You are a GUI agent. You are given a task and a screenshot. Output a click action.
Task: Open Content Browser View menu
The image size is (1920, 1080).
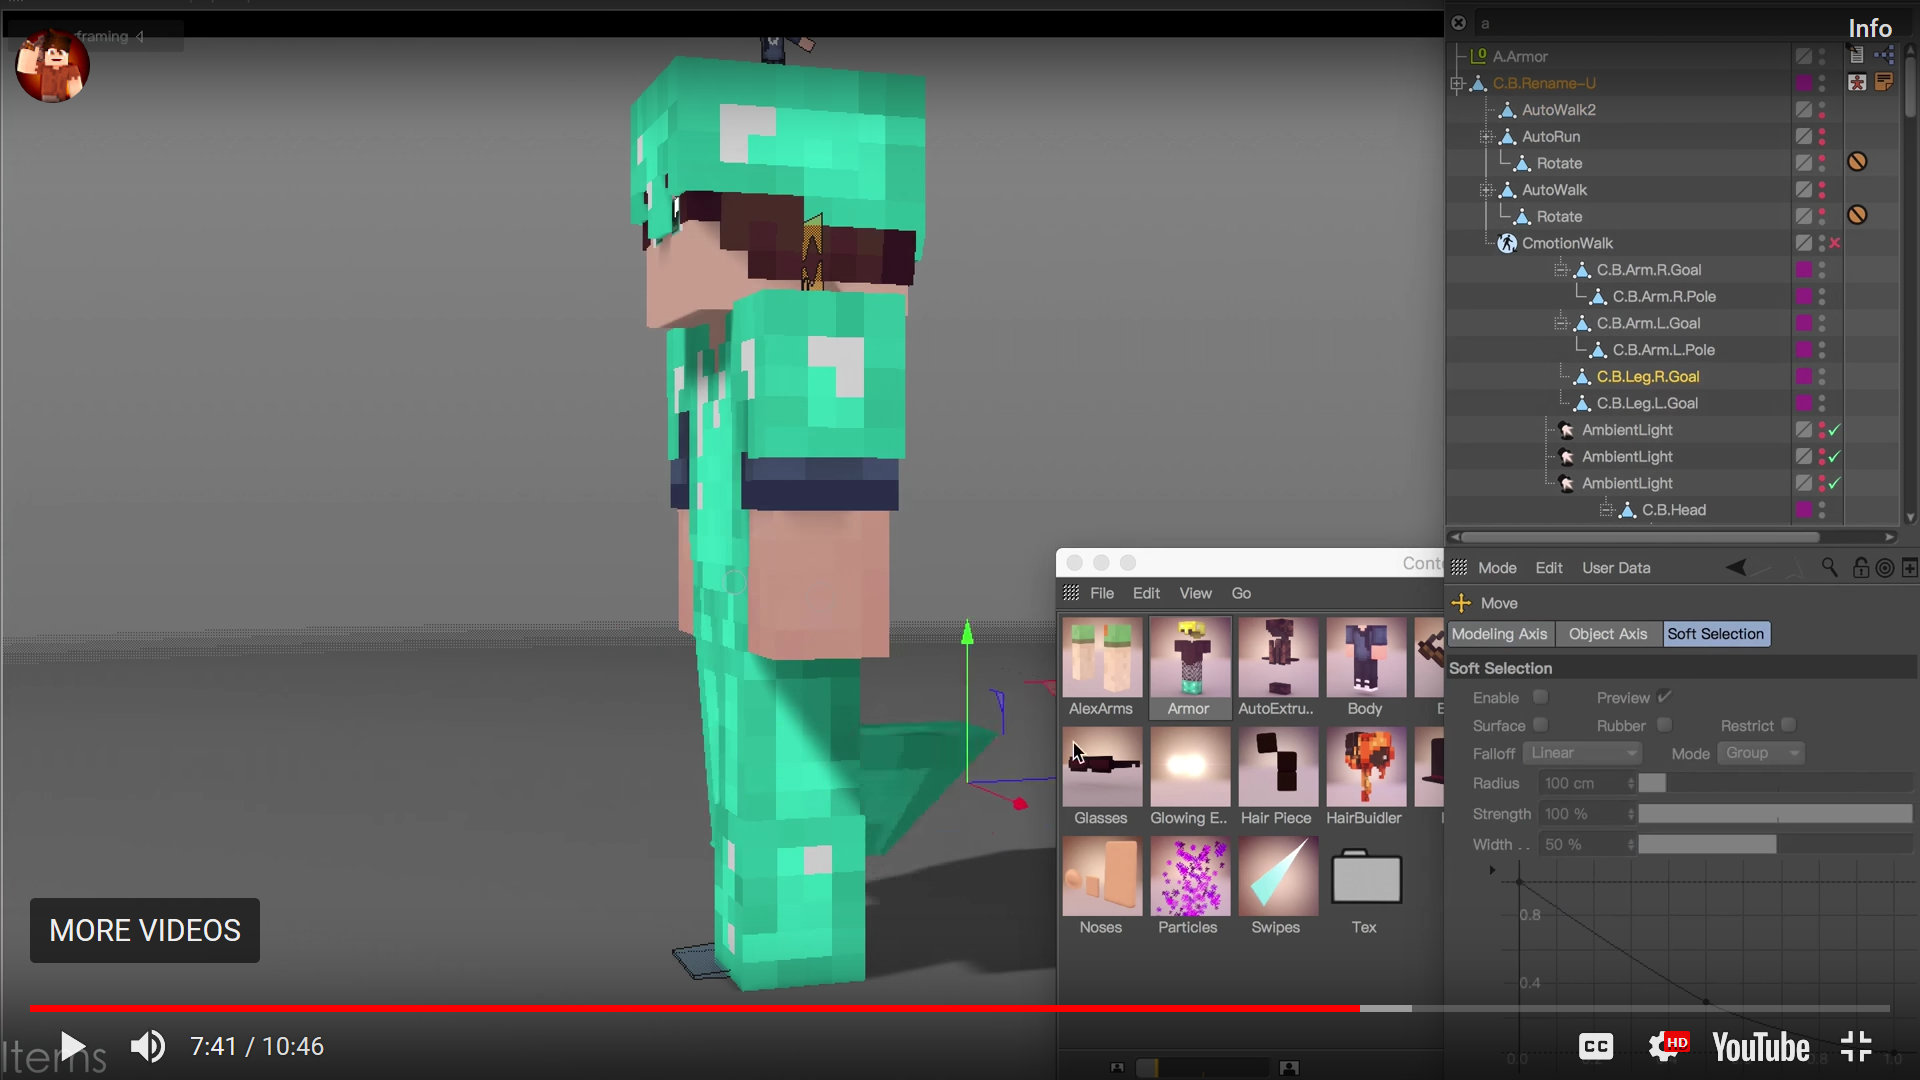(x=1195, y=593)
